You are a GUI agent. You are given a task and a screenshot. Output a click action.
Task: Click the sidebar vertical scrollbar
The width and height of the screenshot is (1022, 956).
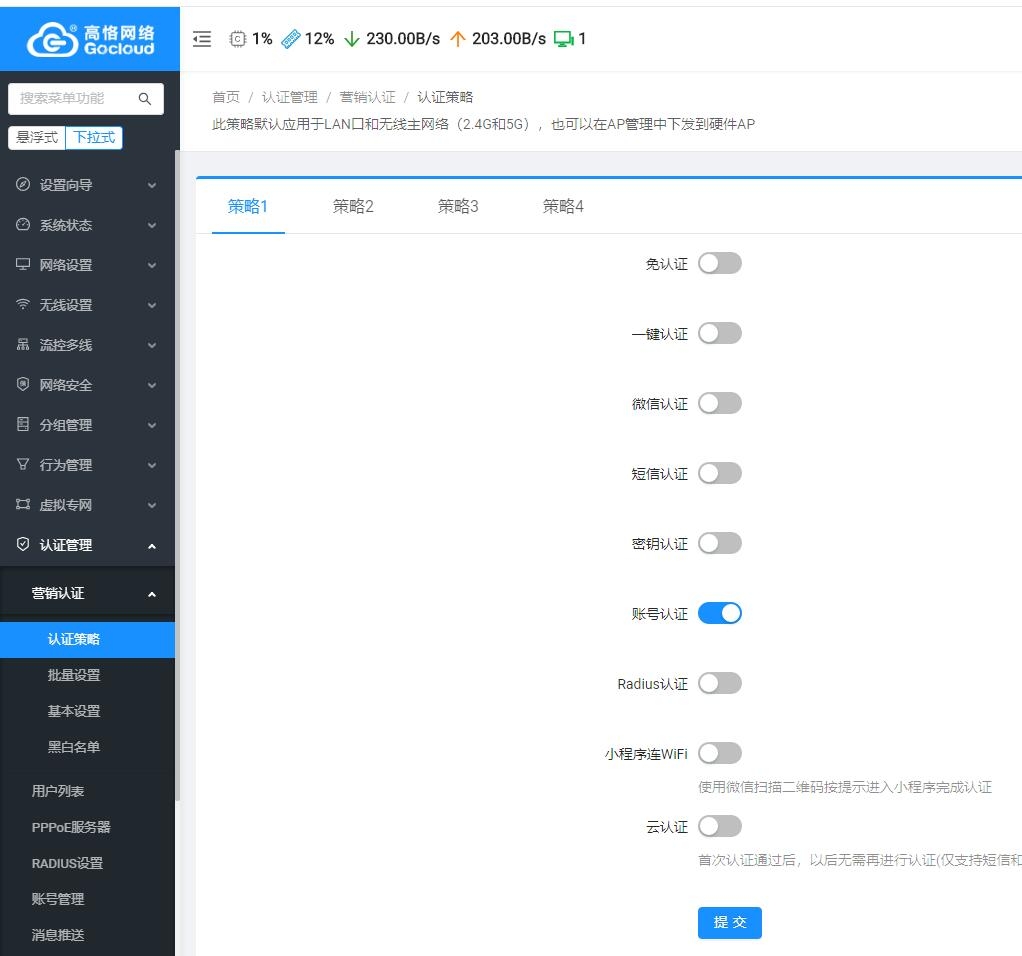[x=177, y=476]
